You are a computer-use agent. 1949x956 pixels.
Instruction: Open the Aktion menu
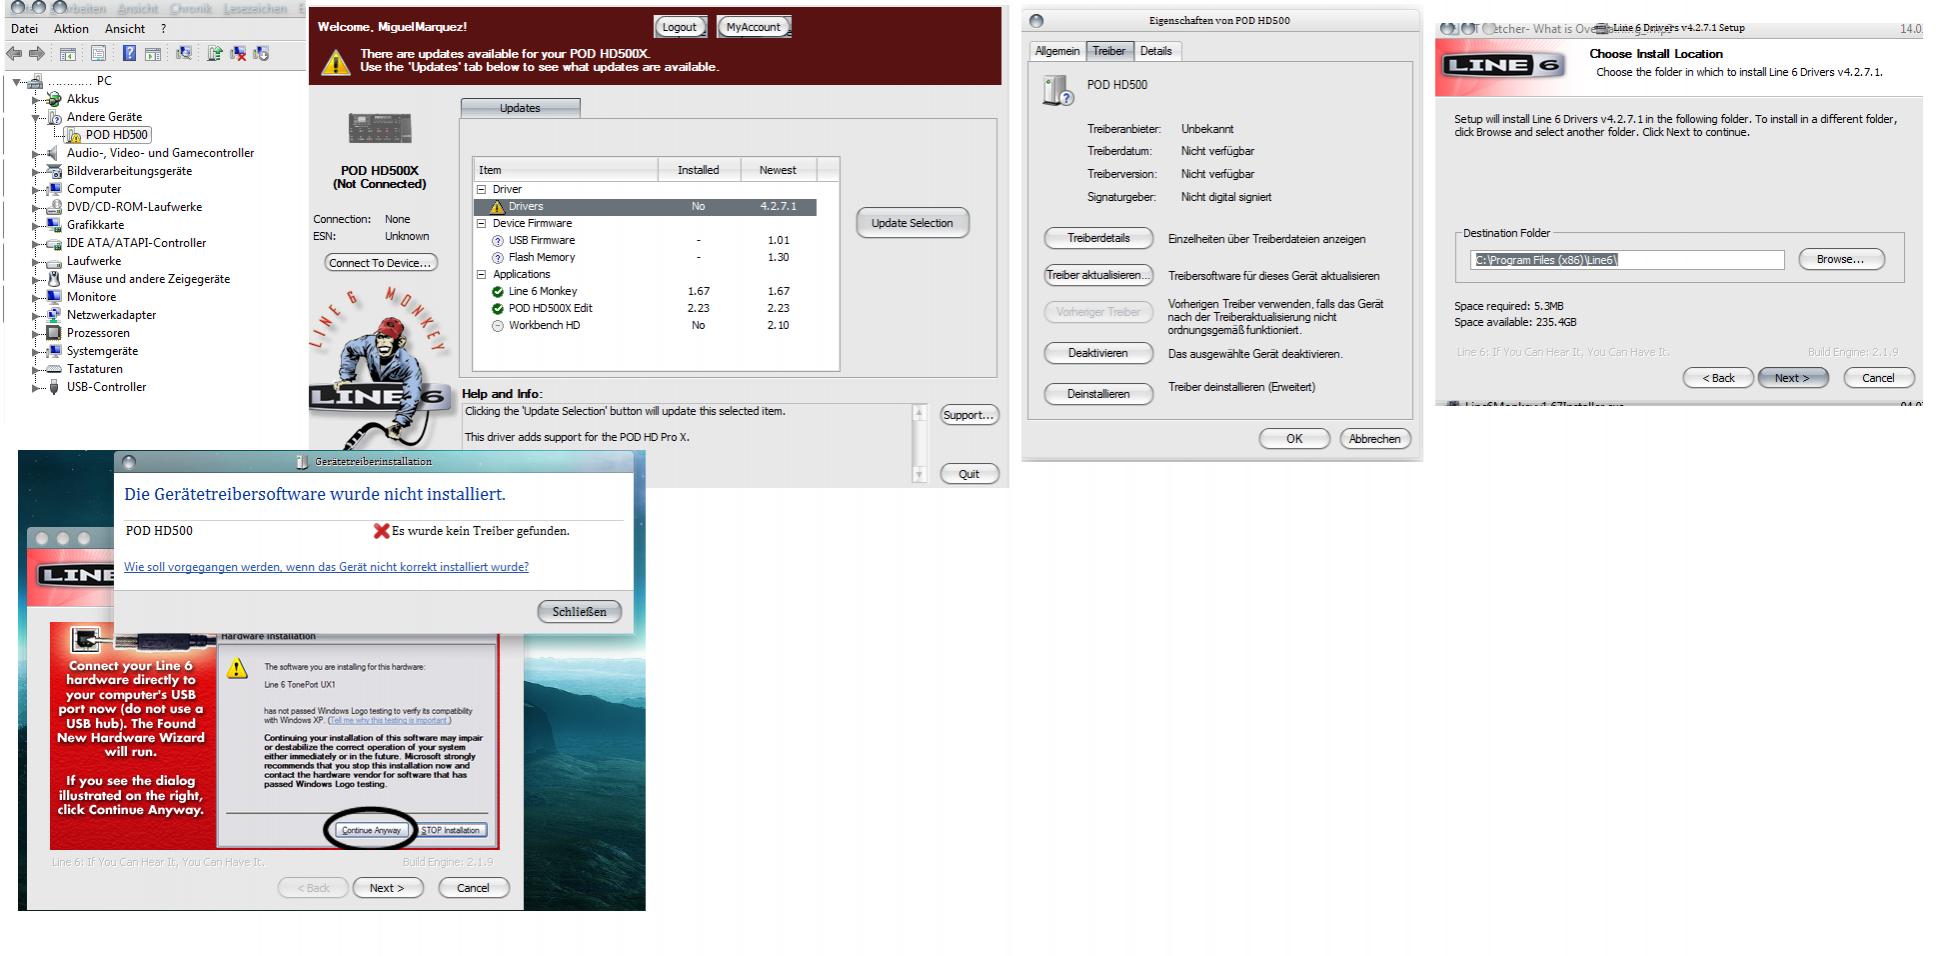(71, 29)
